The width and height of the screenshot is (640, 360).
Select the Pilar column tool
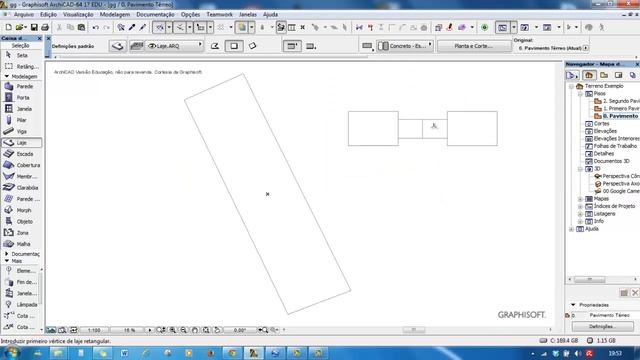click(21, 120)
